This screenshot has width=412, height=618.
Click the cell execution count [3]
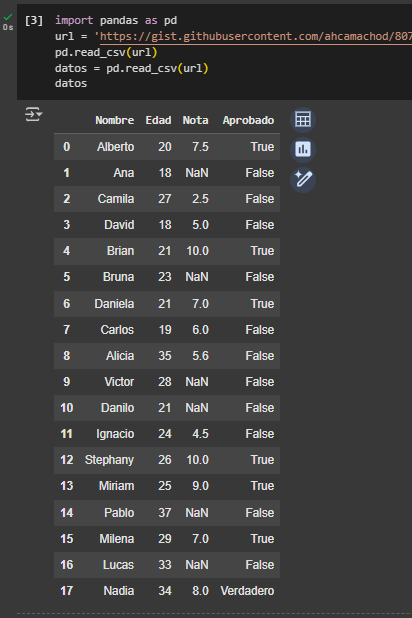[x=34, y=20]
